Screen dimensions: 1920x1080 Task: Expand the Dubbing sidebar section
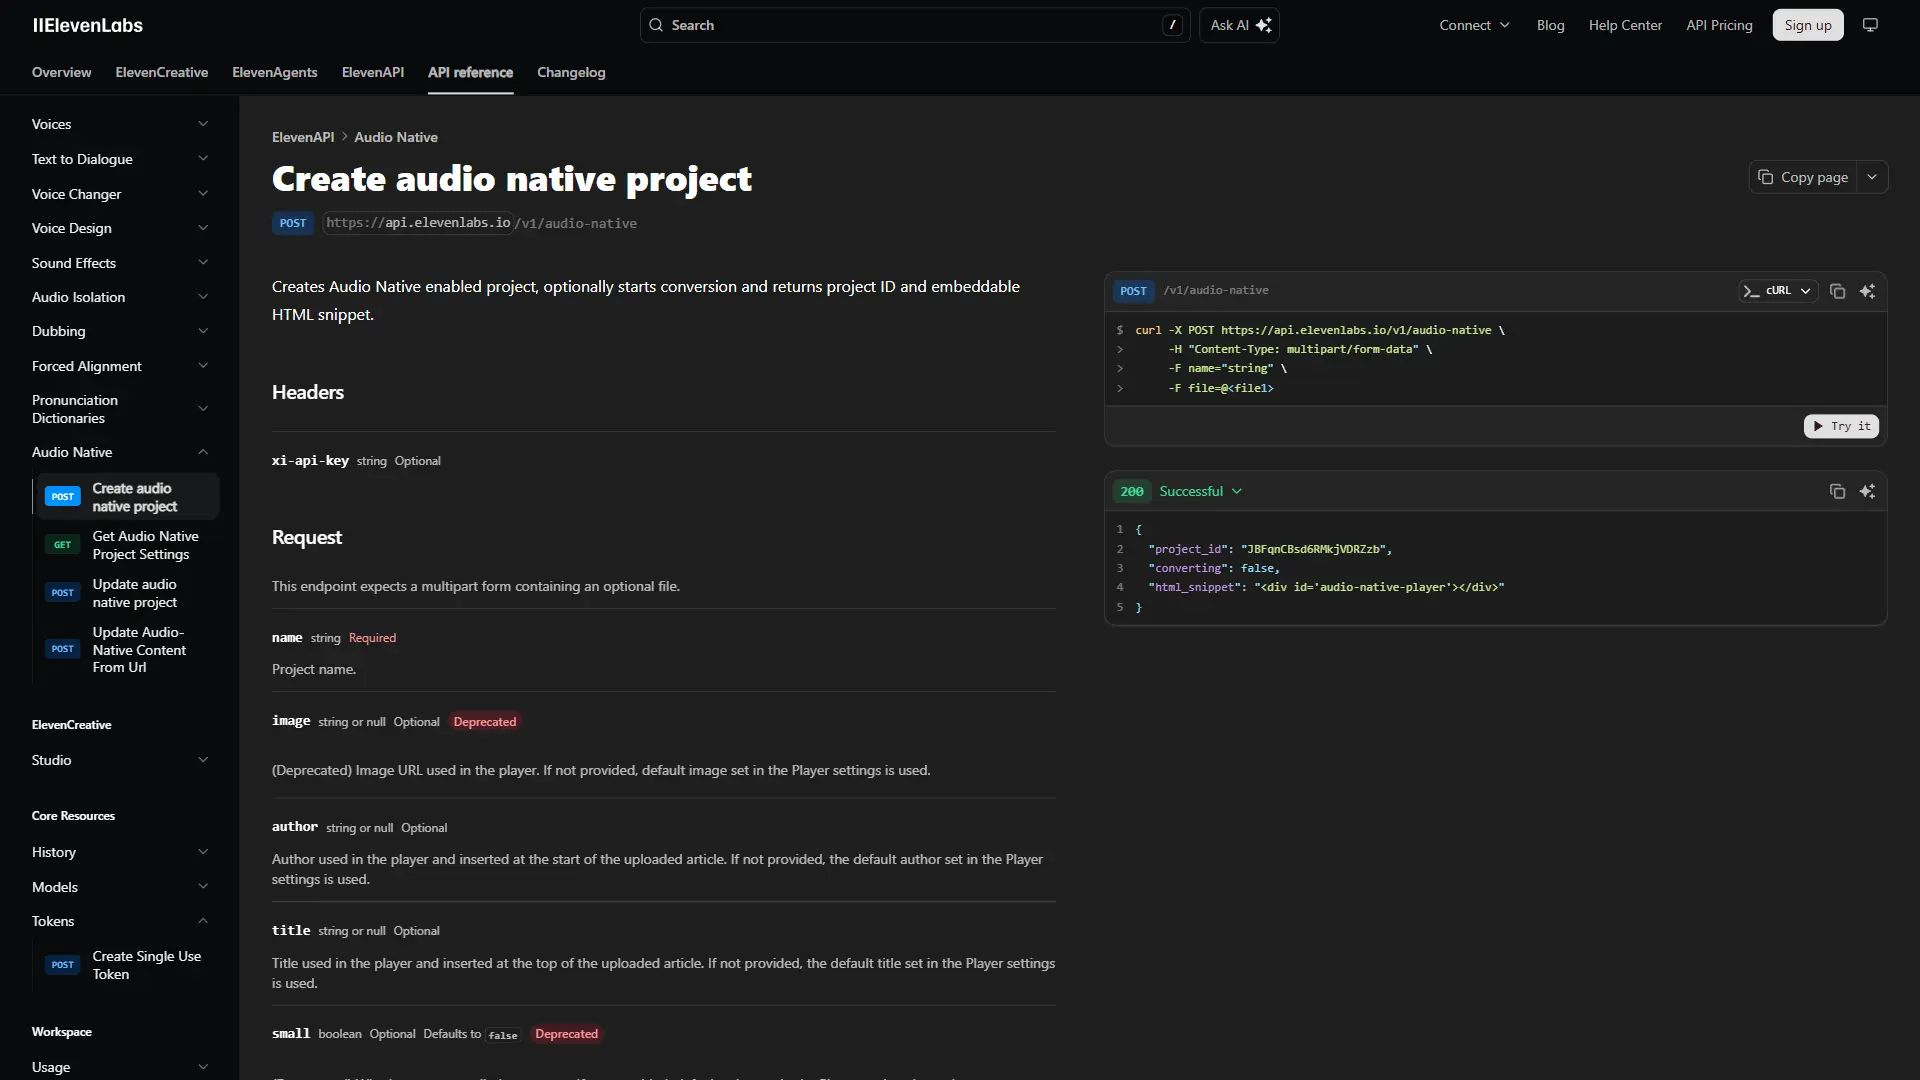click(120, 331)
